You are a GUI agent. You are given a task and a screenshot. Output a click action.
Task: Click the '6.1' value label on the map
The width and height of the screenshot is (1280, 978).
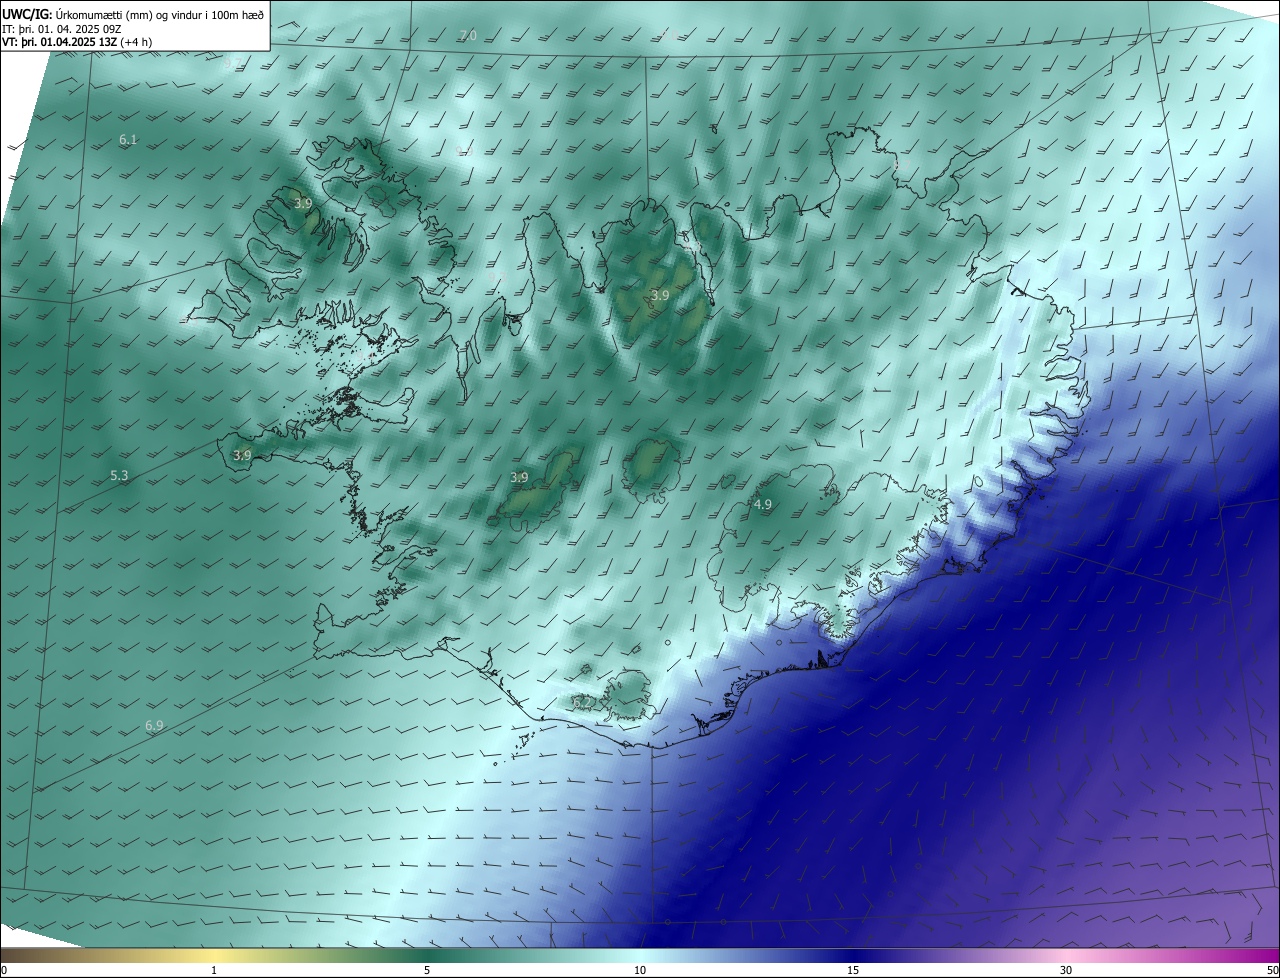(128, 140)
